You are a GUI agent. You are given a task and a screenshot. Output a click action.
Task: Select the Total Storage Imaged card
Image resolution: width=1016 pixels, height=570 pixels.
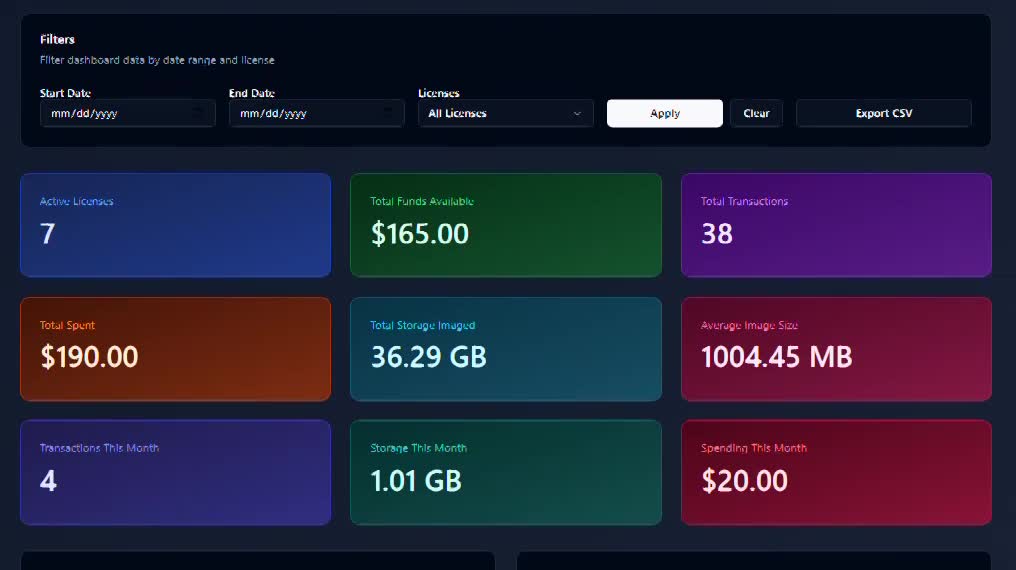(505, 348)
